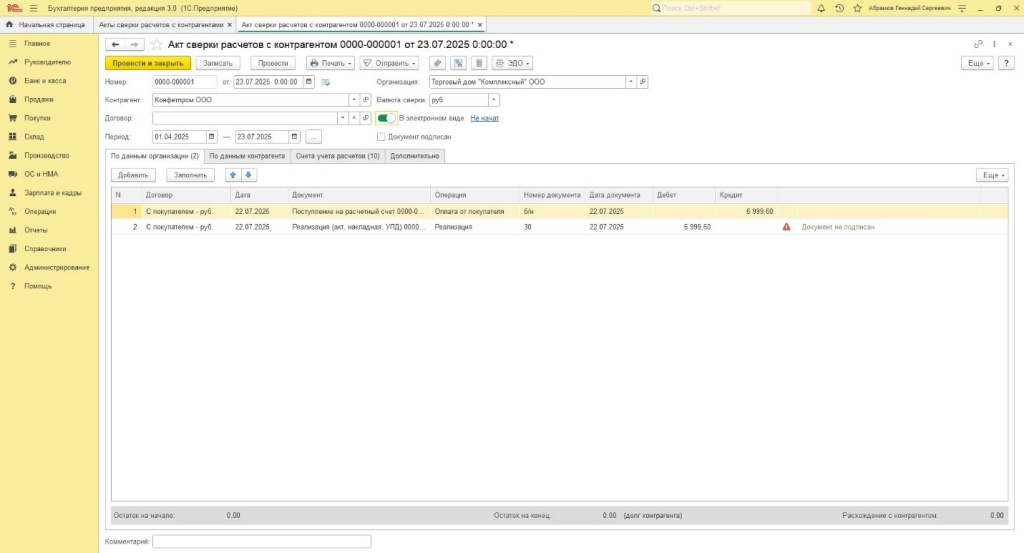This screenshot has width=1024, height=553.
Task: Open the 'Отправить' dropdown menu
Action: [389, 63]
